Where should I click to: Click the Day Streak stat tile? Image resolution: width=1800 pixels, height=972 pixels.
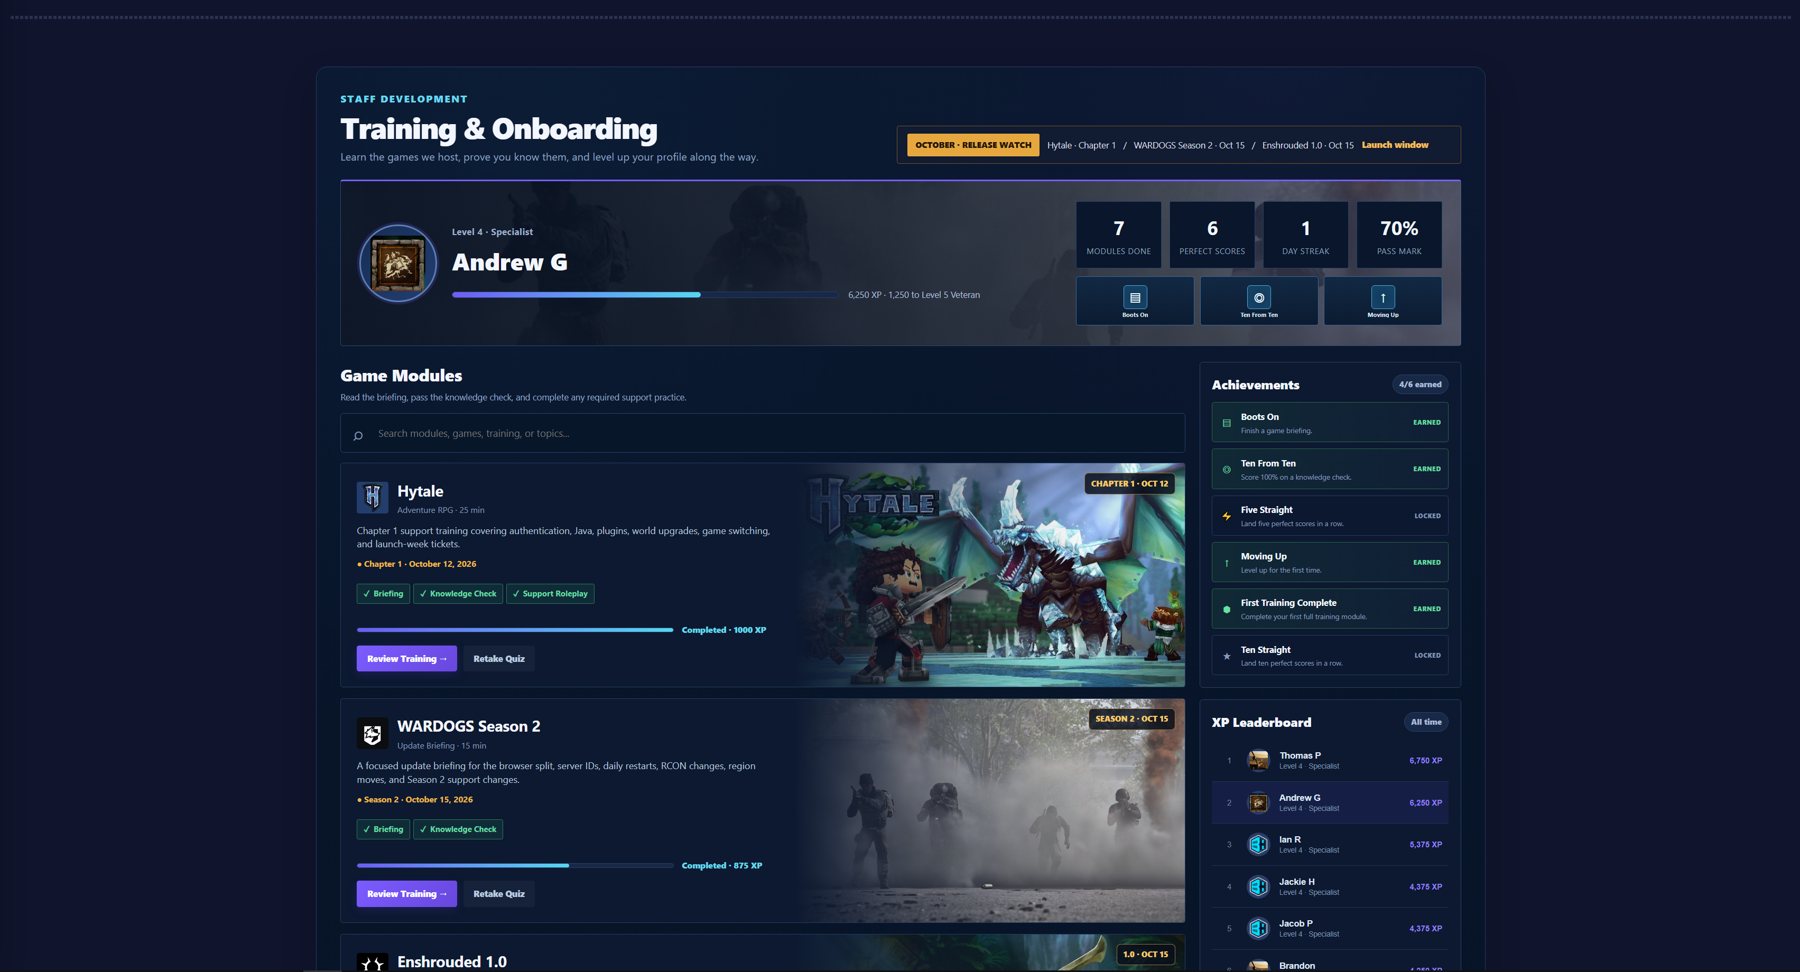pos(1306,235)
